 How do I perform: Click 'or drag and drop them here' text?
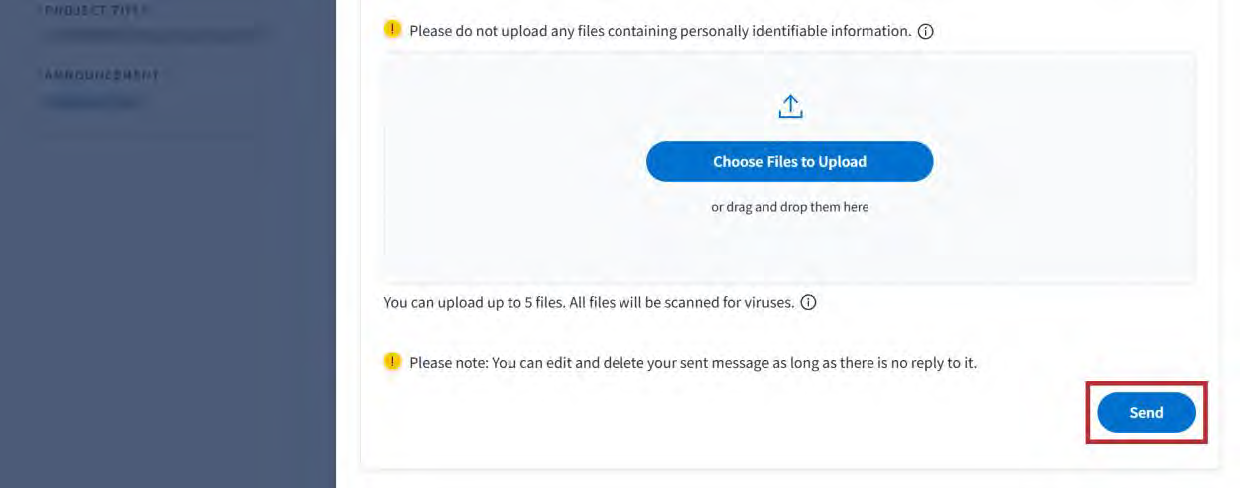point(789,208)
